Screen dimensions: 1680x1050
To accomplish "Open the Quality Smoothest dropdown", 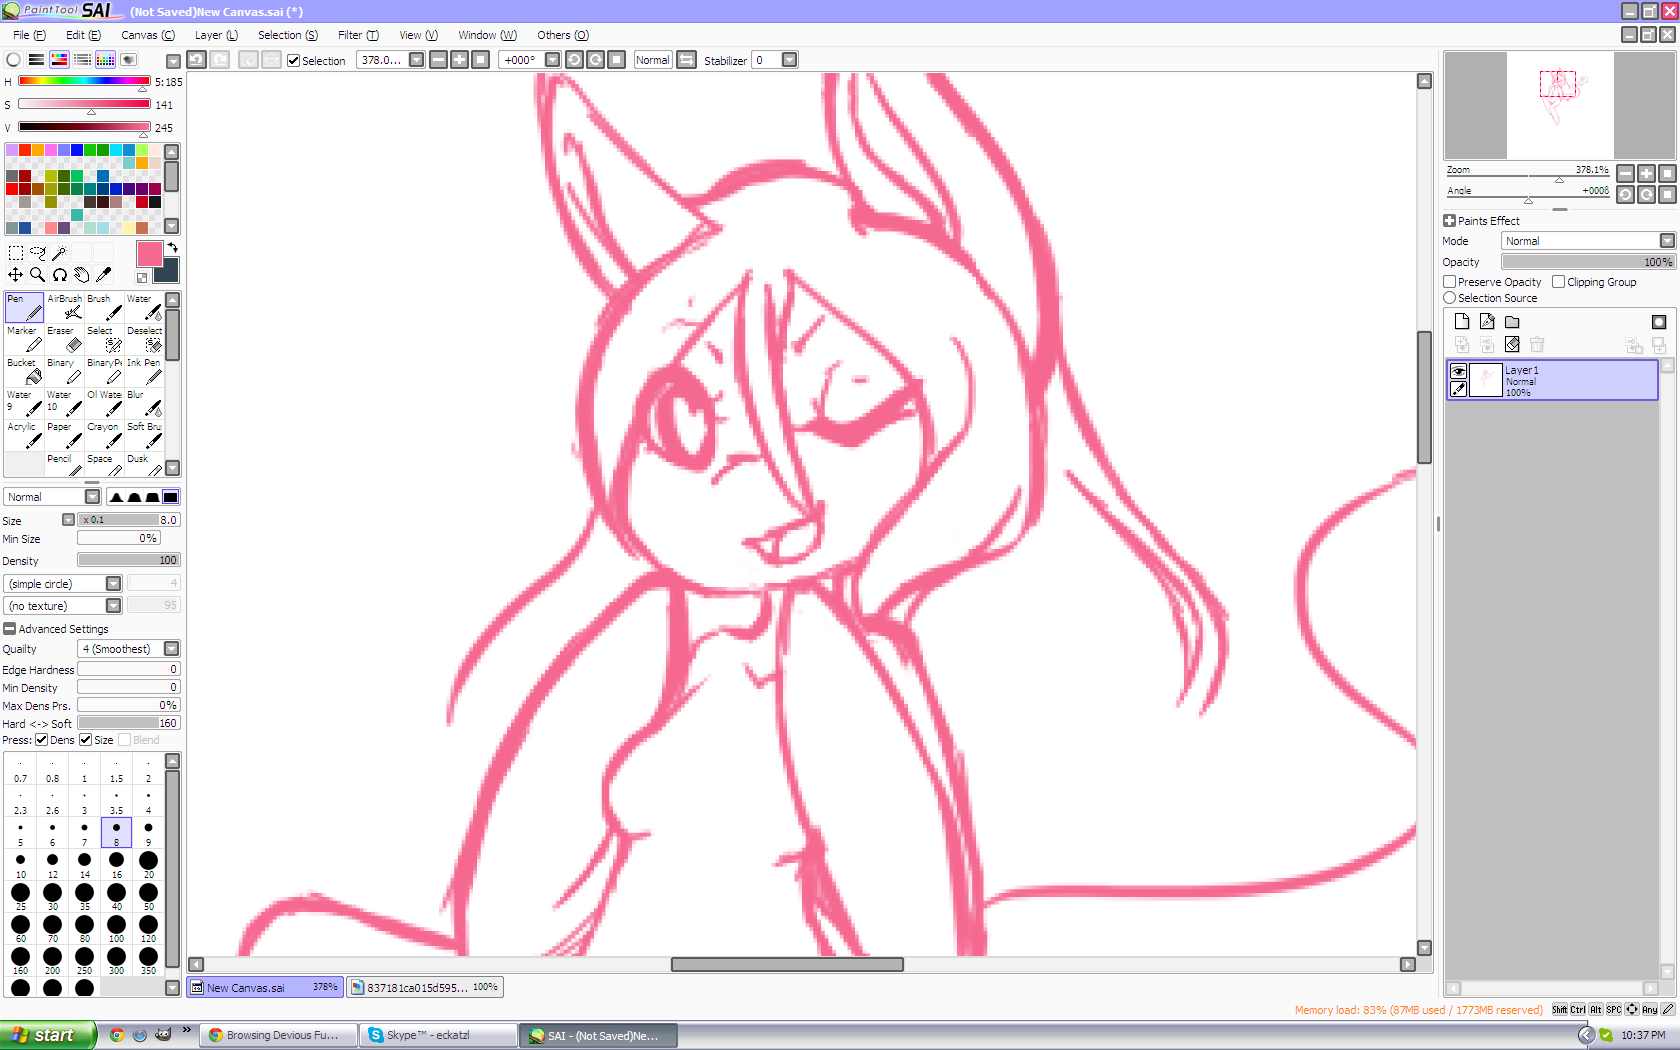I will (171, 649).
